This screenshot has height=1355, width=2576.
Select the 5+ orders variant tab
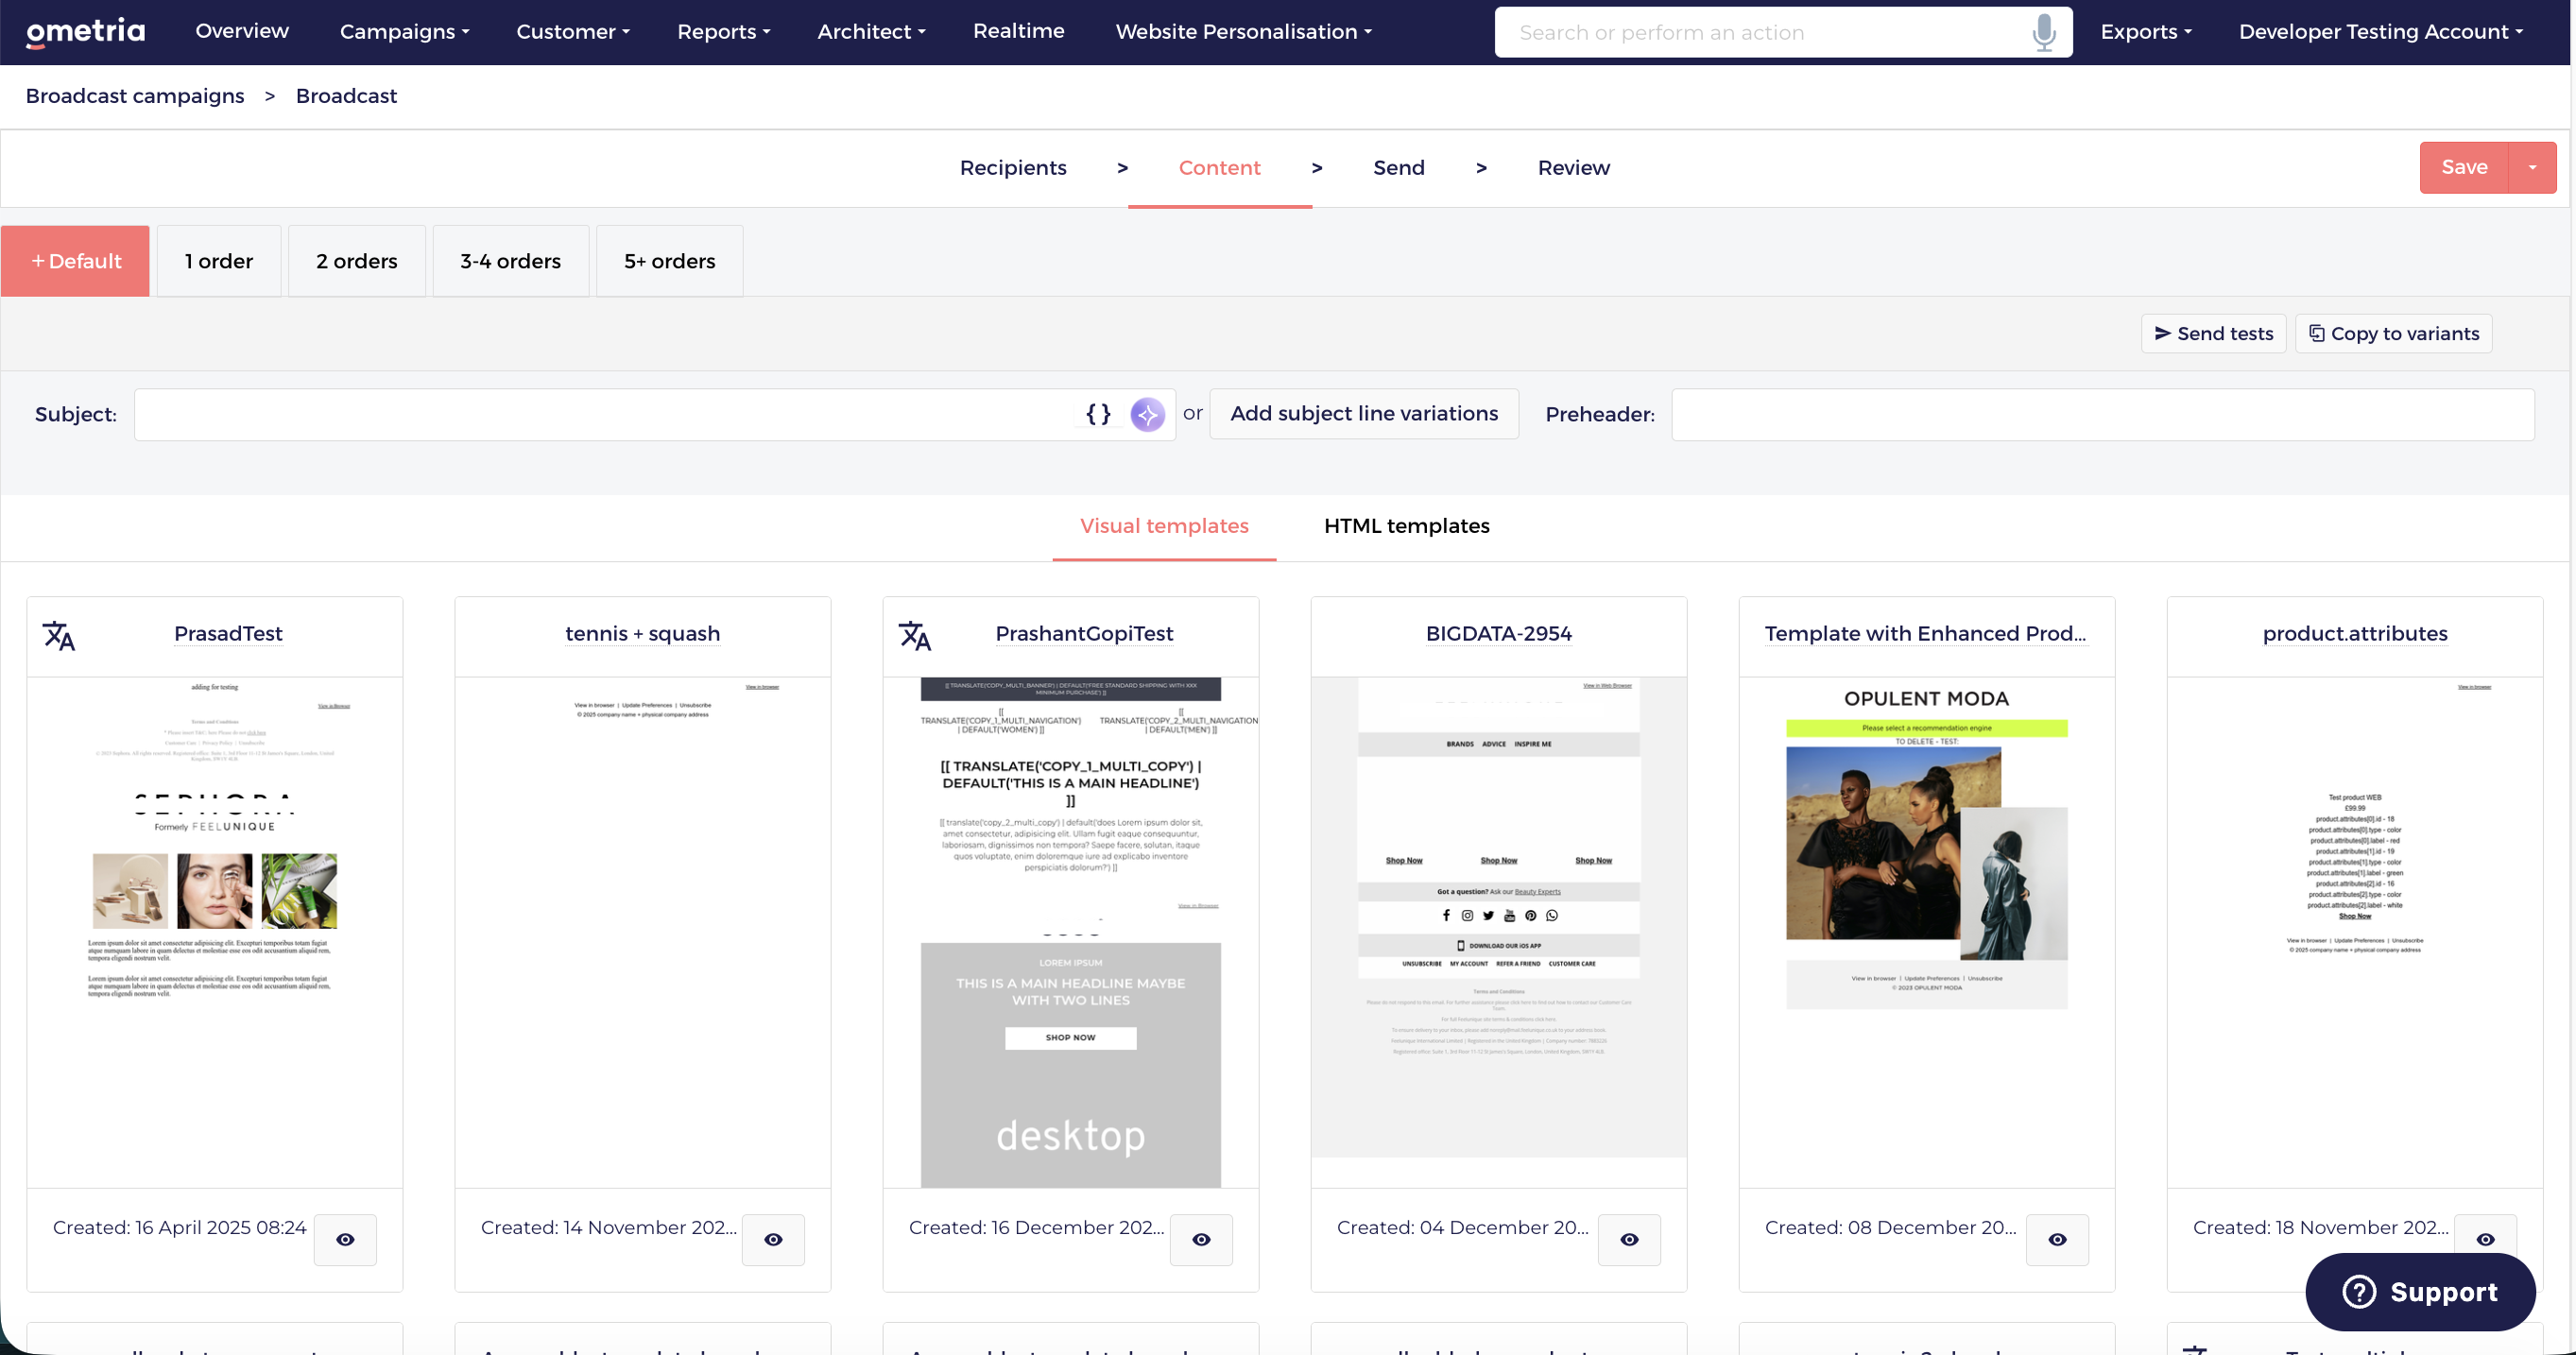click(x=670, y=261)
